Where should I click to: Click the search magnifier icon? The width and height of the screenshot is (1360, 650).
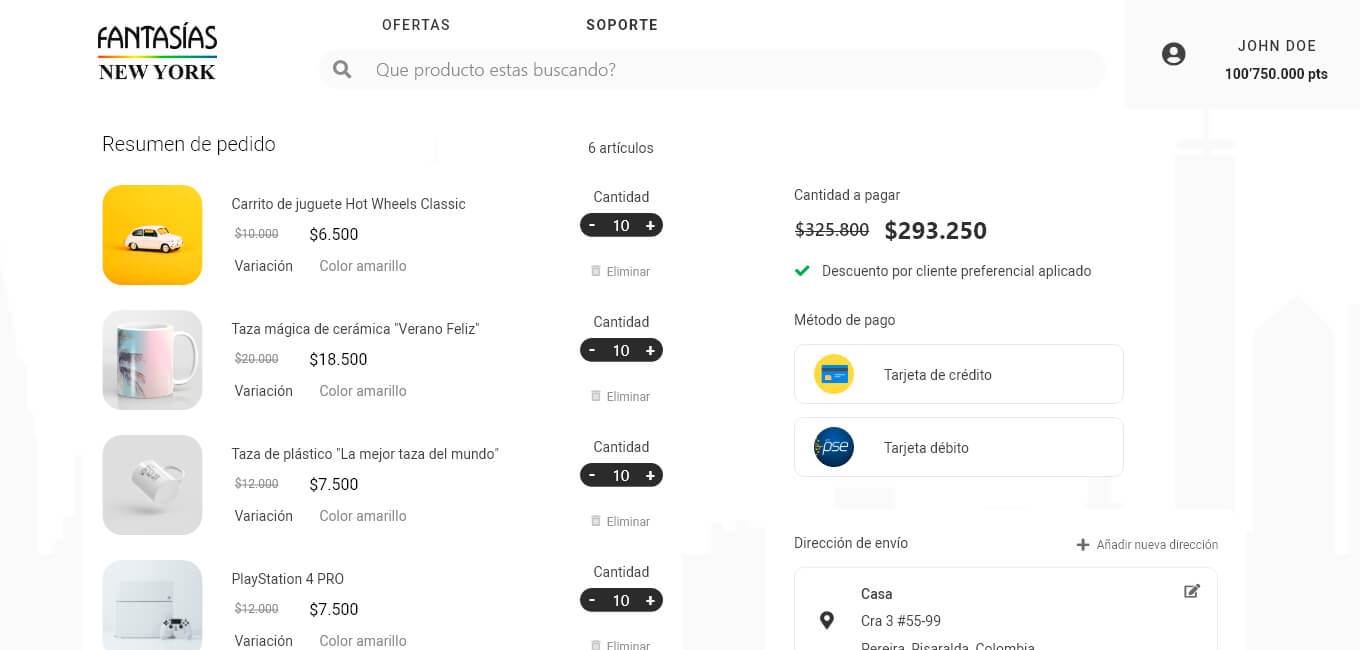pyautogui.click(x=342, y=69)
